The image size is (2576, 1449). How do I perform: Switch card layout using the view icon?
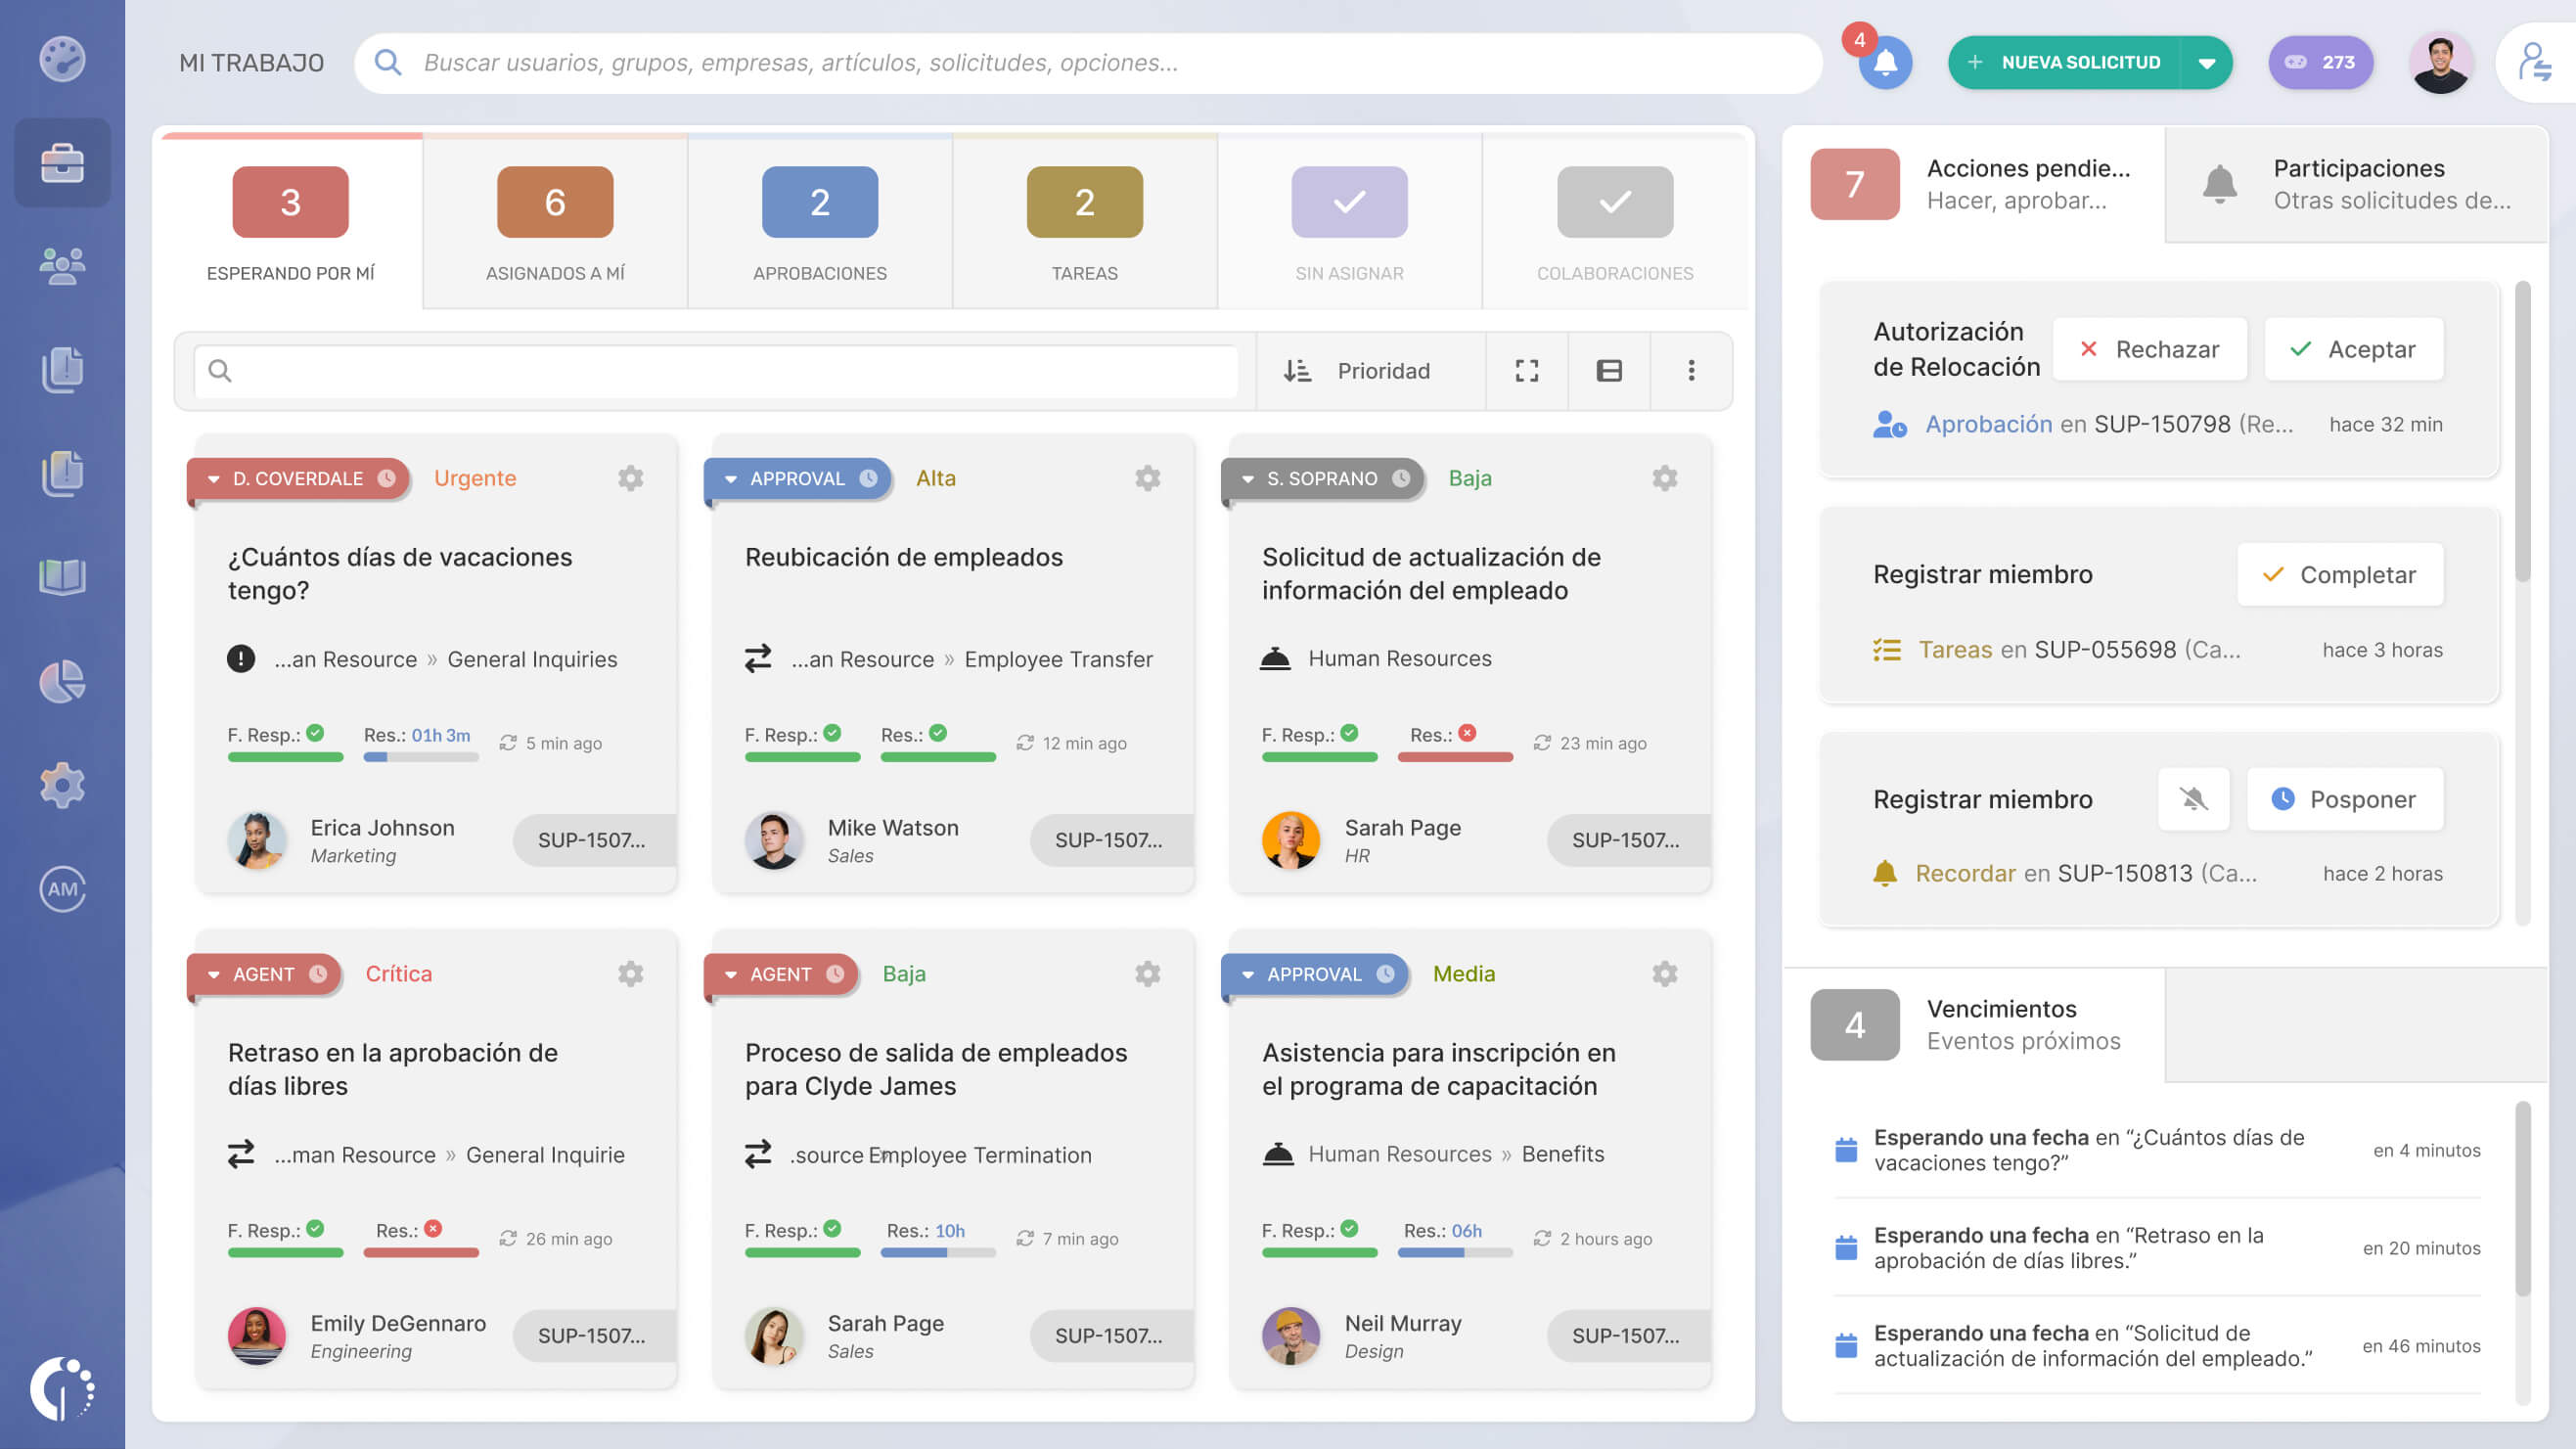(1608, 370)
